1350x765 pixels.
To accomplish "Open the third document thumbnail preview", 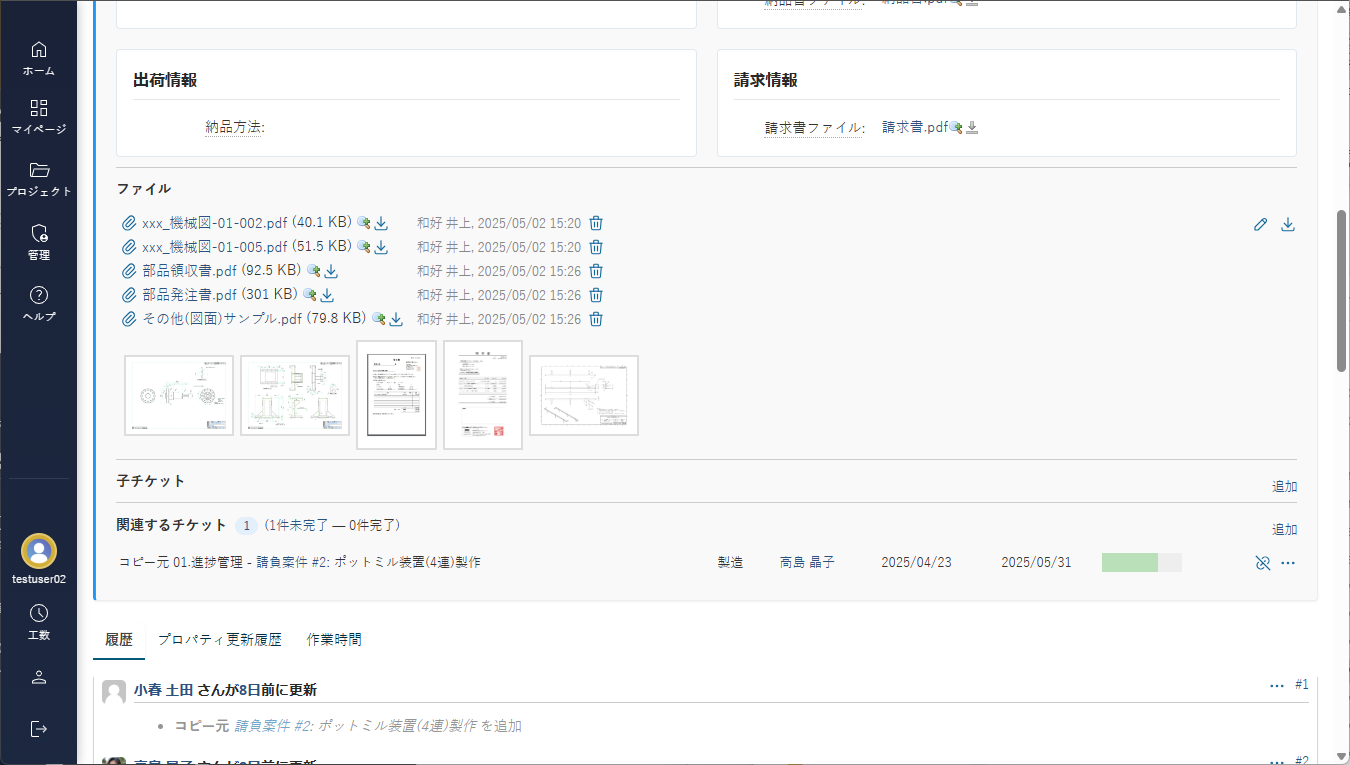I will tap(396, 395).
